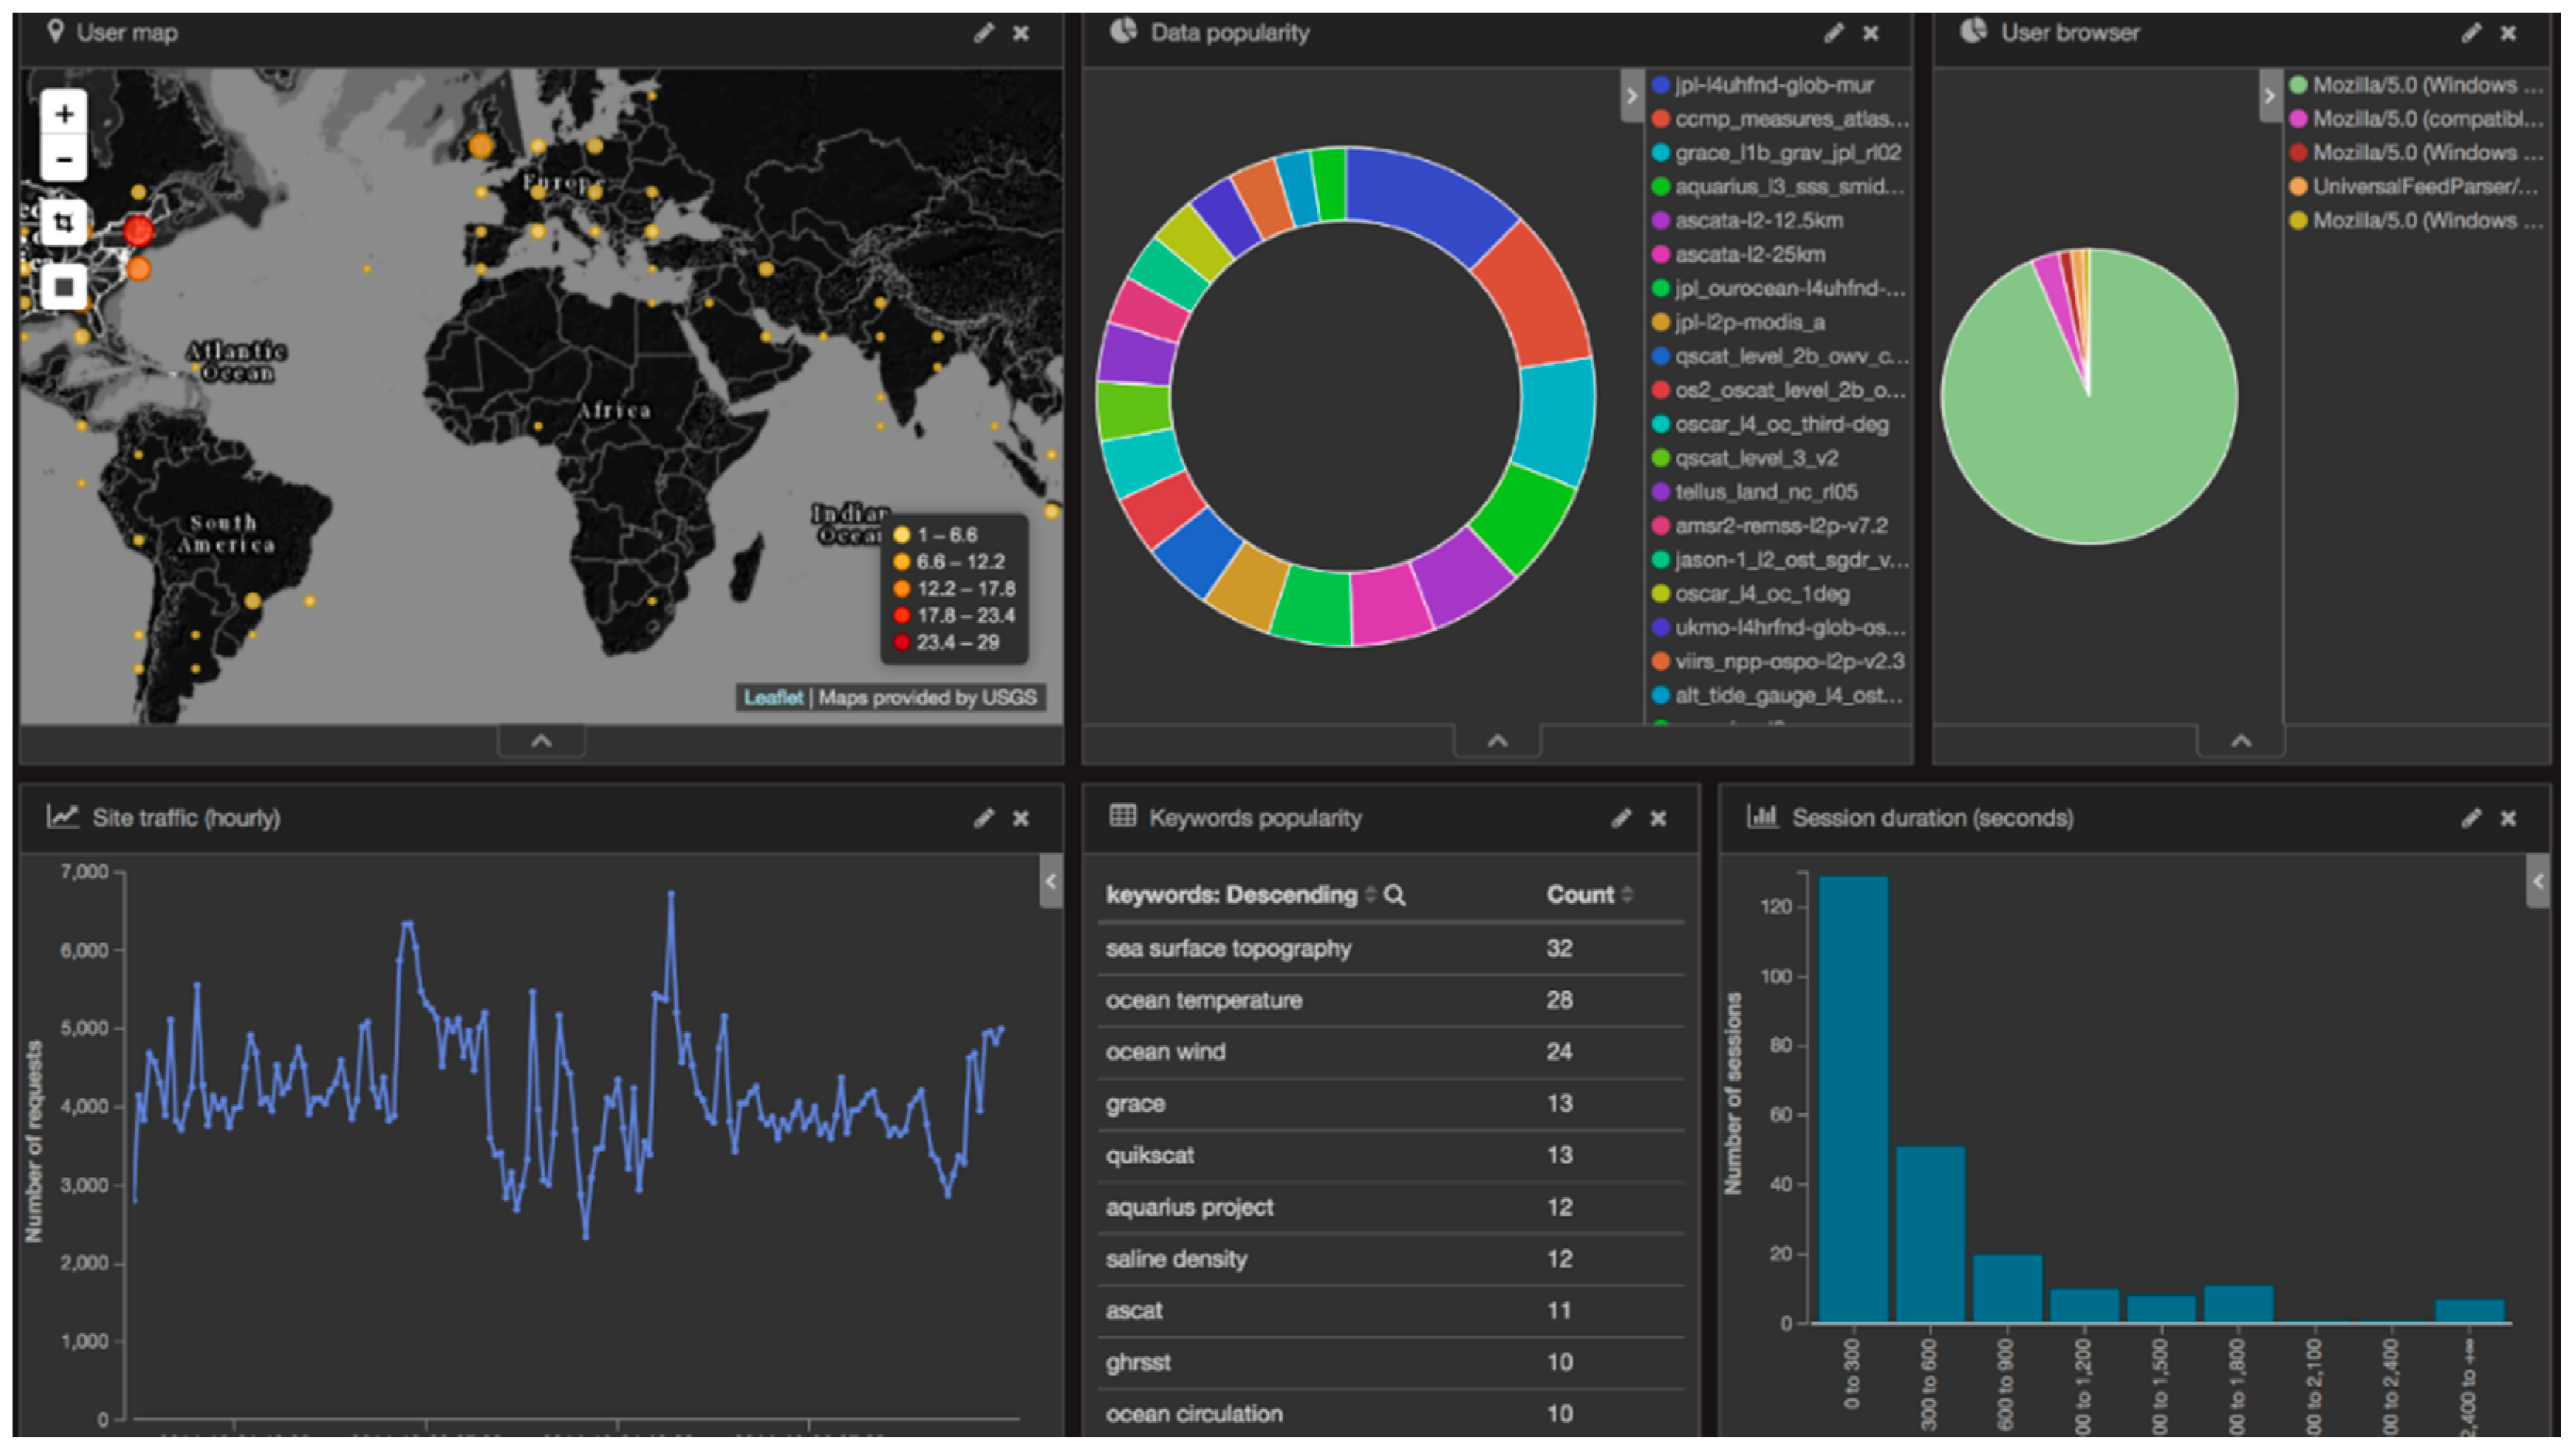Remove the Keywords popularity panel
This screenshot has height=1450, width=2576.
tap(1658, 818)
